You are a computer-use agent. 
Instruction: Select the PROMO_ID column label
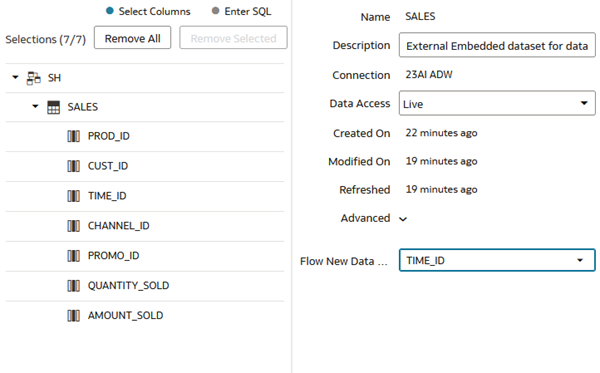(x=114, y=256)
